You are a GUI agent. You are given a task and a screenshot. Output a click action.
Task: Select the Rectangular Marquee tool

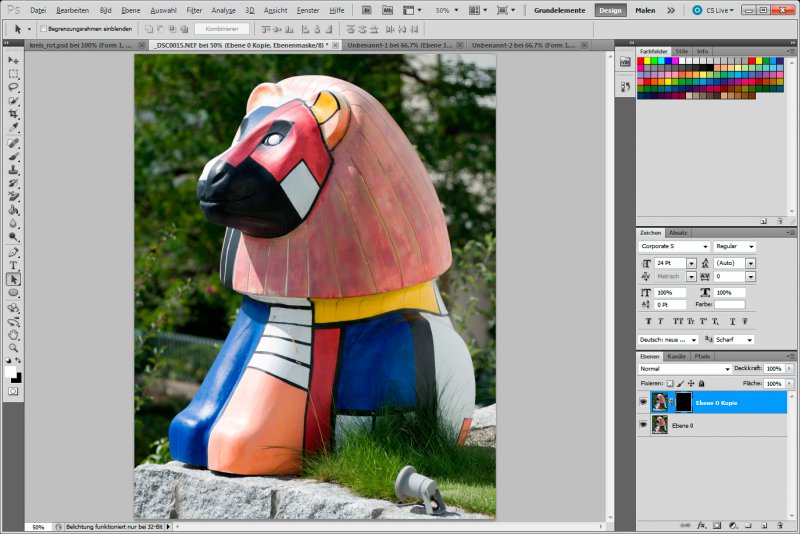click(13, 74)
